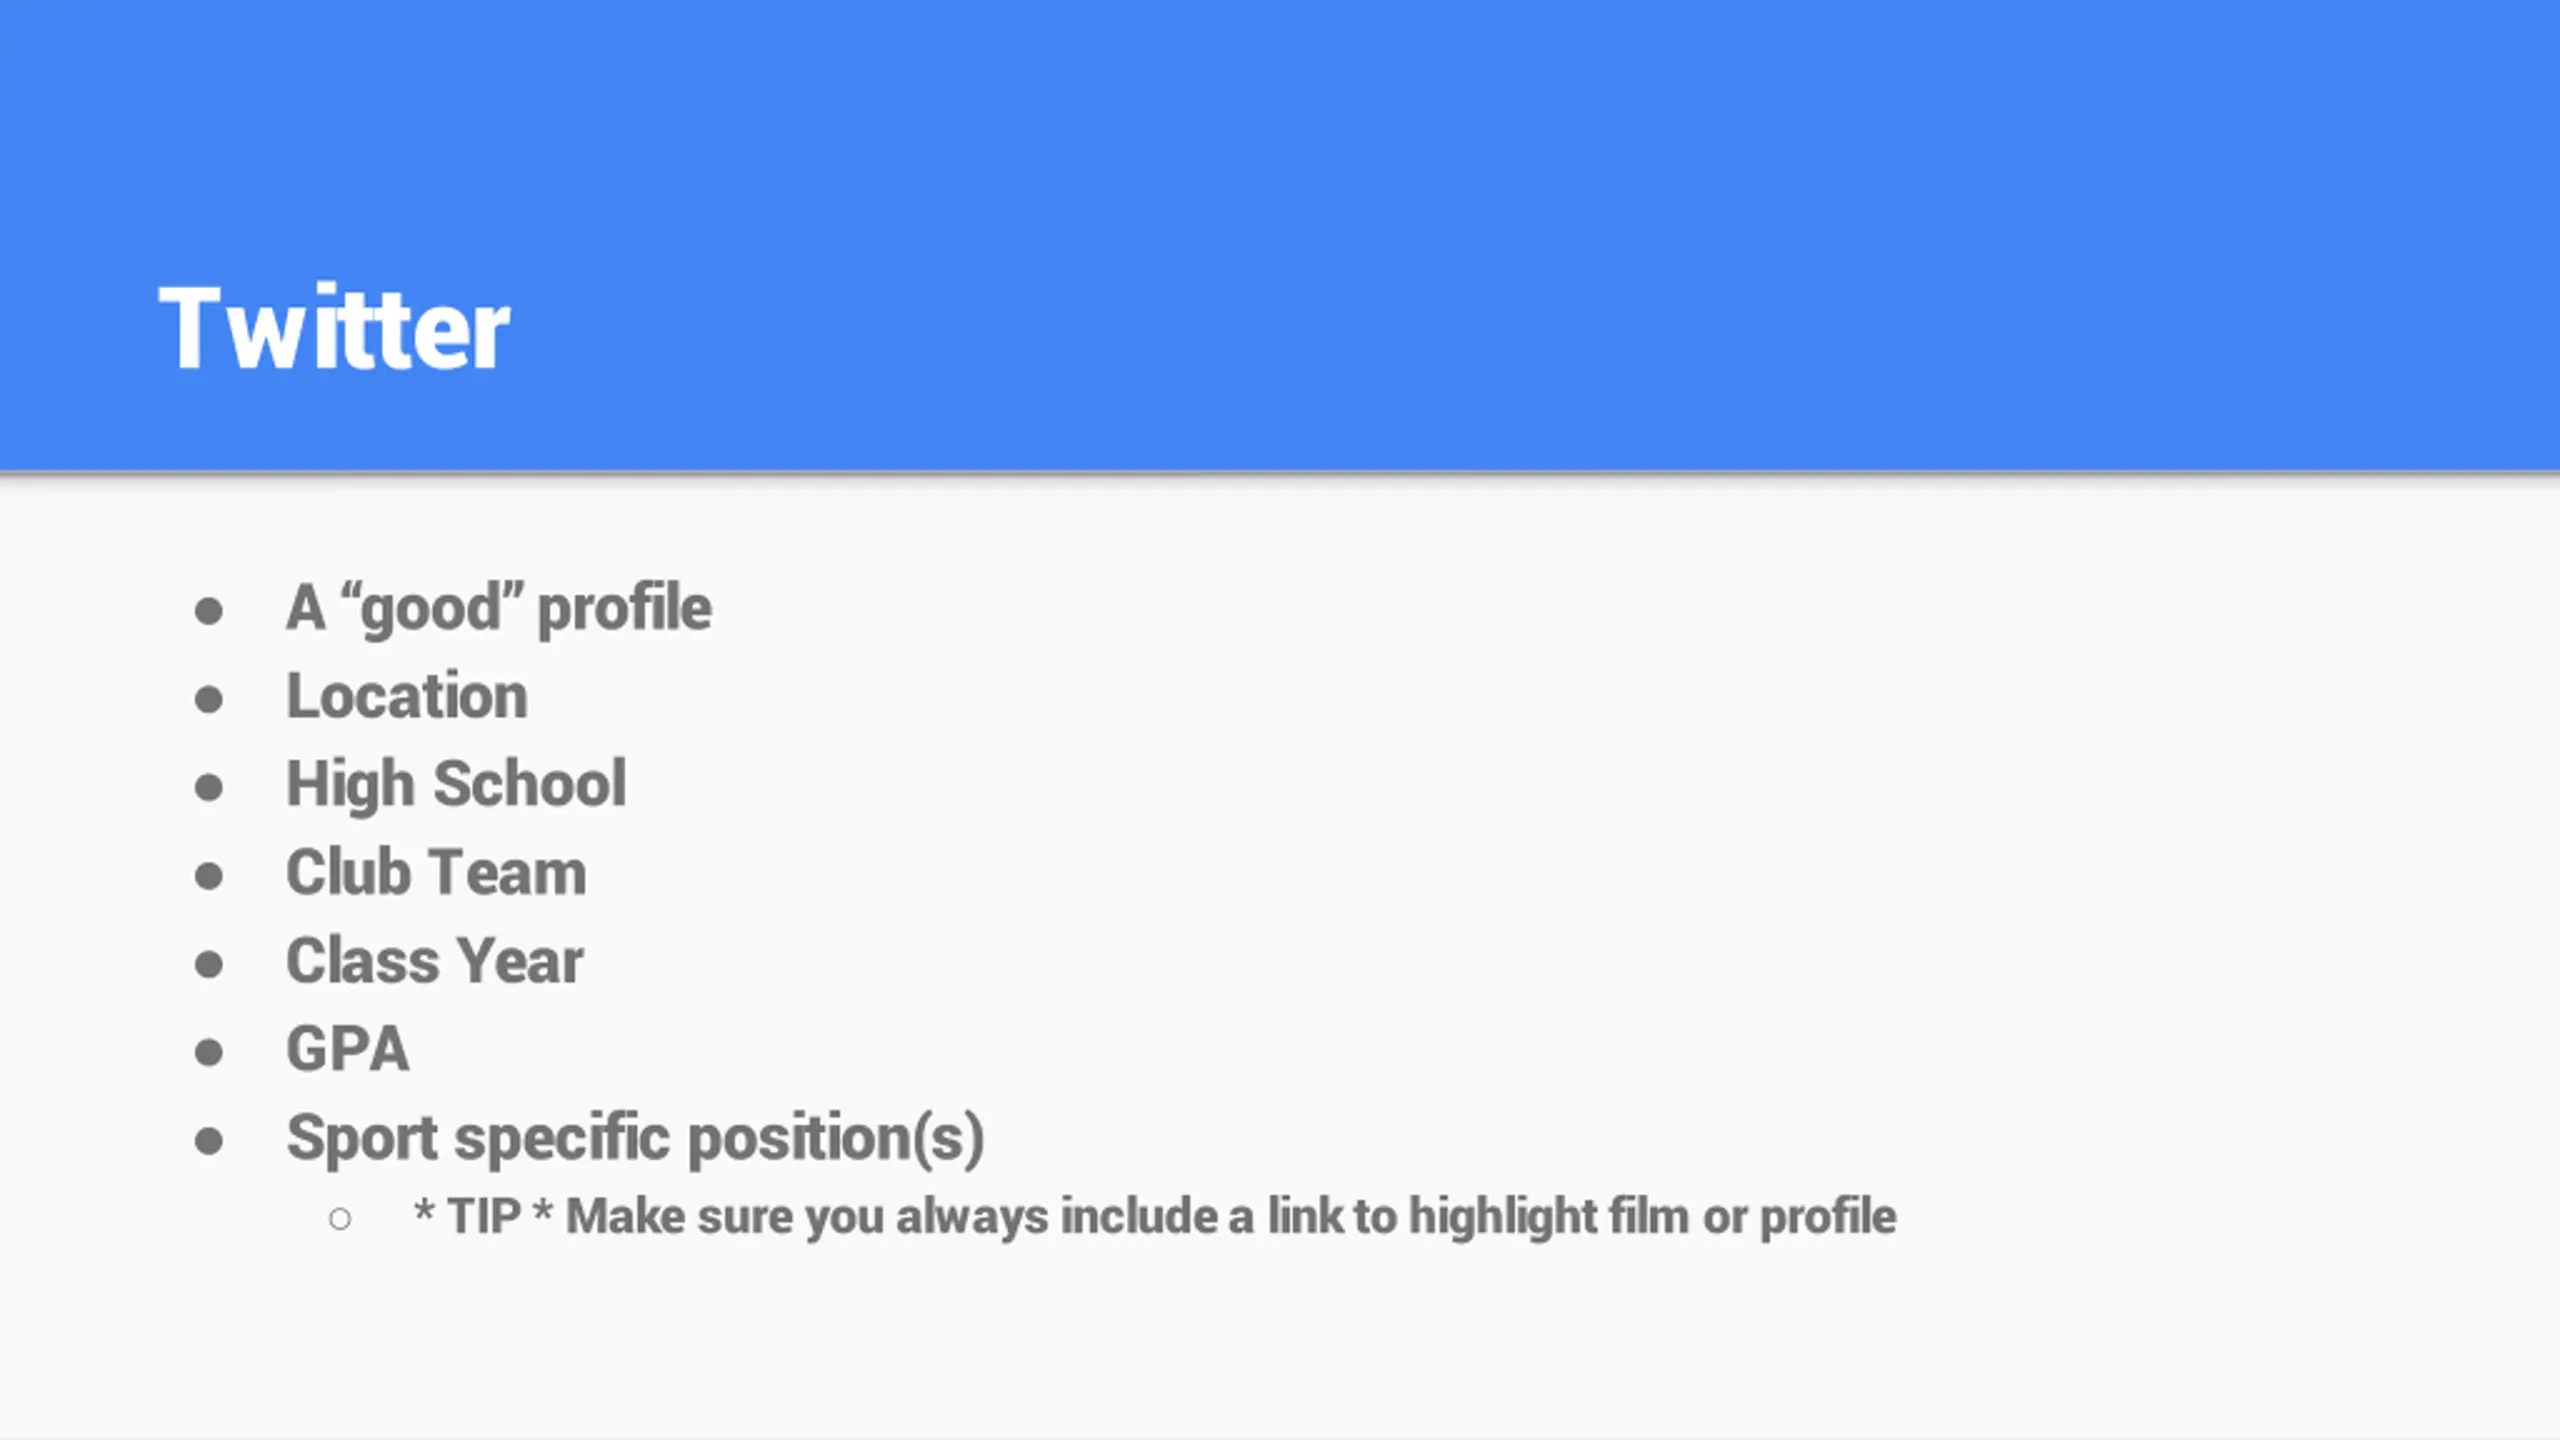The height and width of the screenshot is (1440, 2560).
Task: Select the "Sport specific position(s)" bullet text
Action: pyautogui.click(x=635, y=1138)
